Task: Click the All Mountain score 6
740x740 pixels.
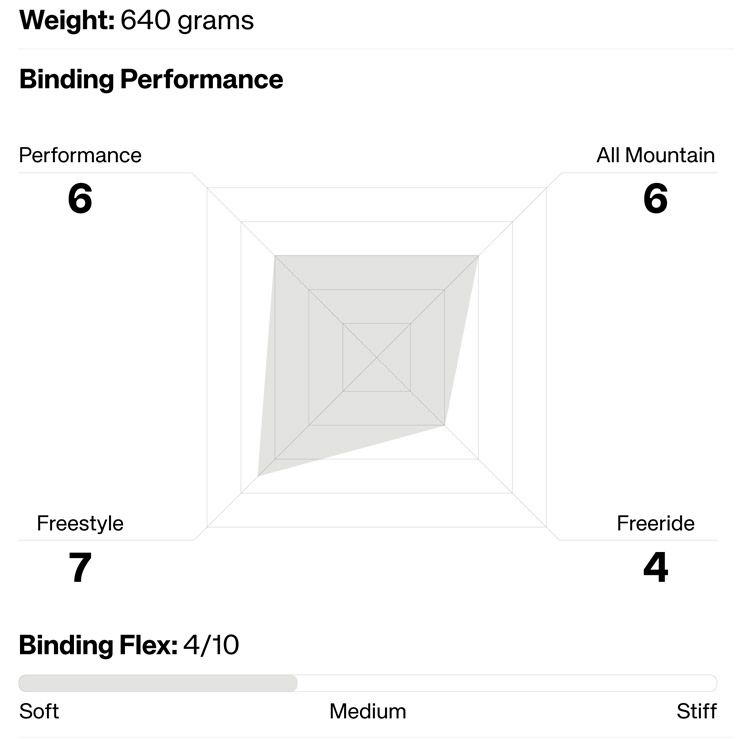Action: click(x=655, y=199)
